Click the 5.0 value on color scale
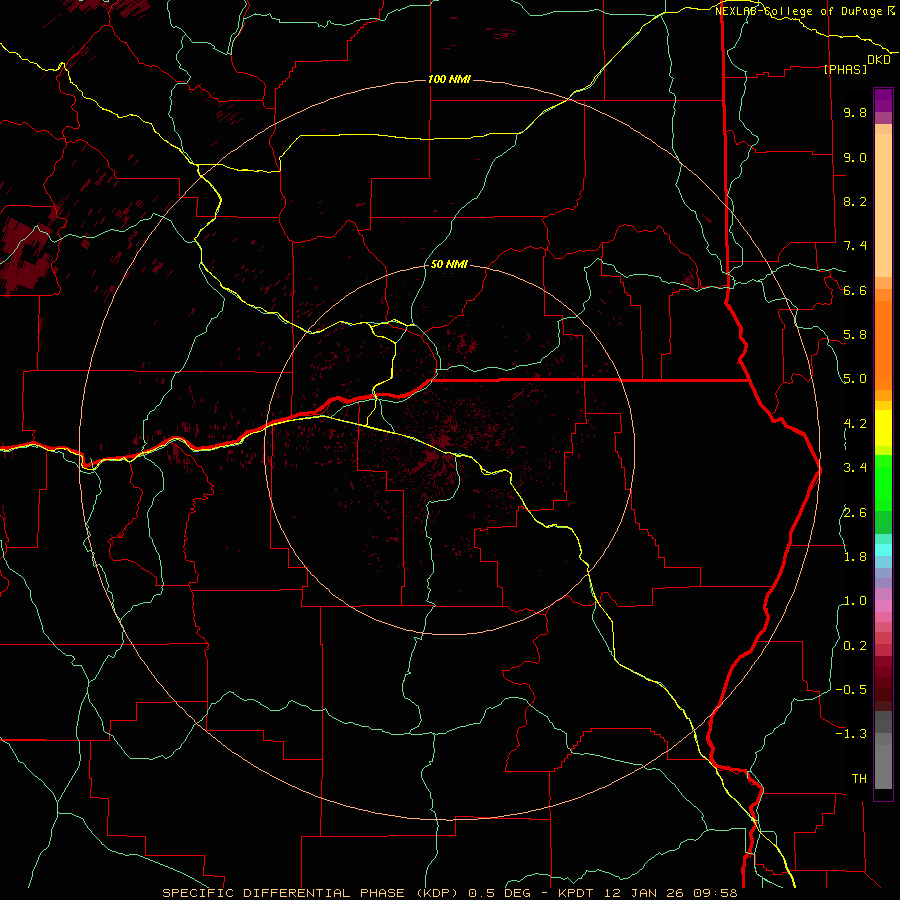Viewport: 900px width, 900px height. tap(855, 379)
